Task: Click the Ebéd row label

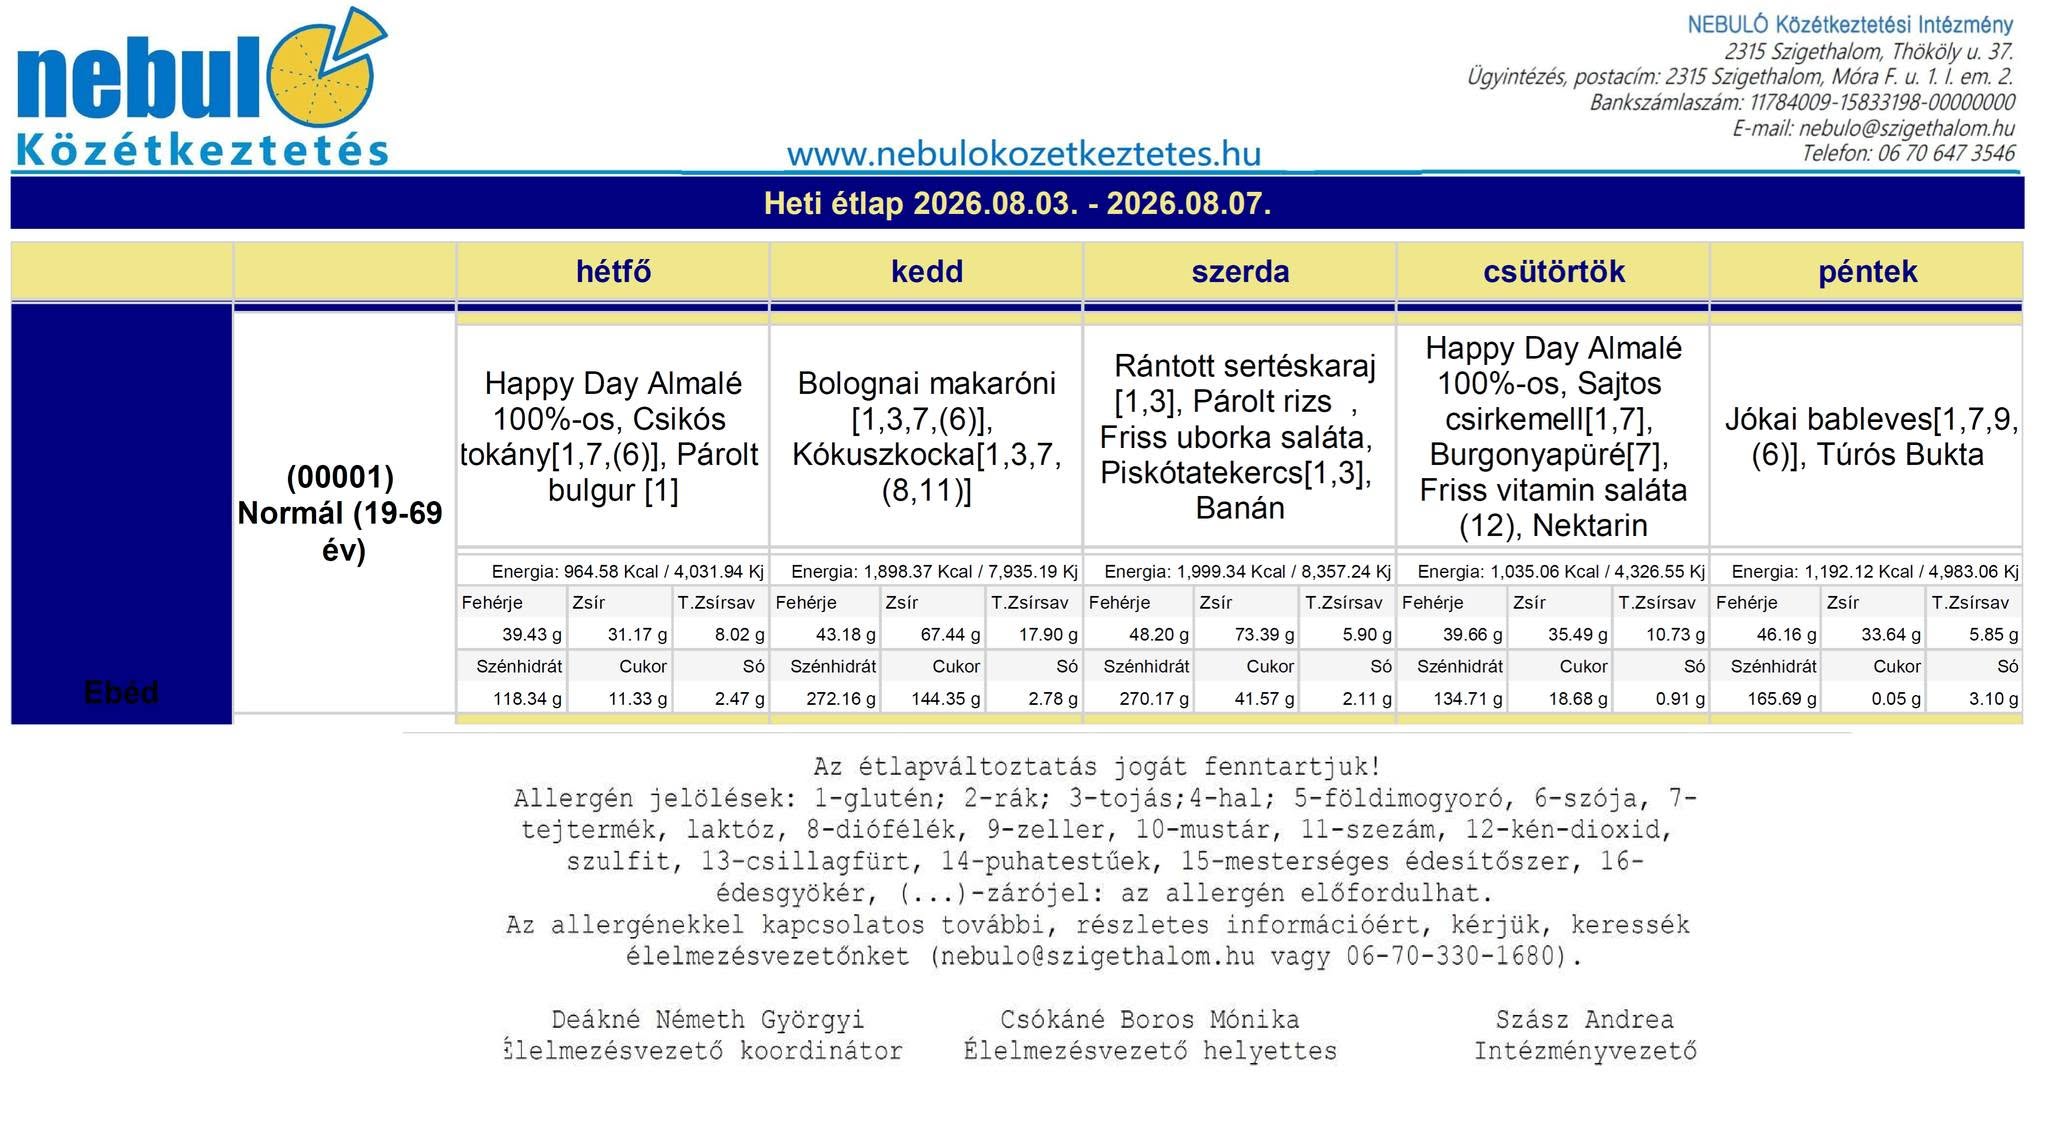Action: (x=121, y=692)
